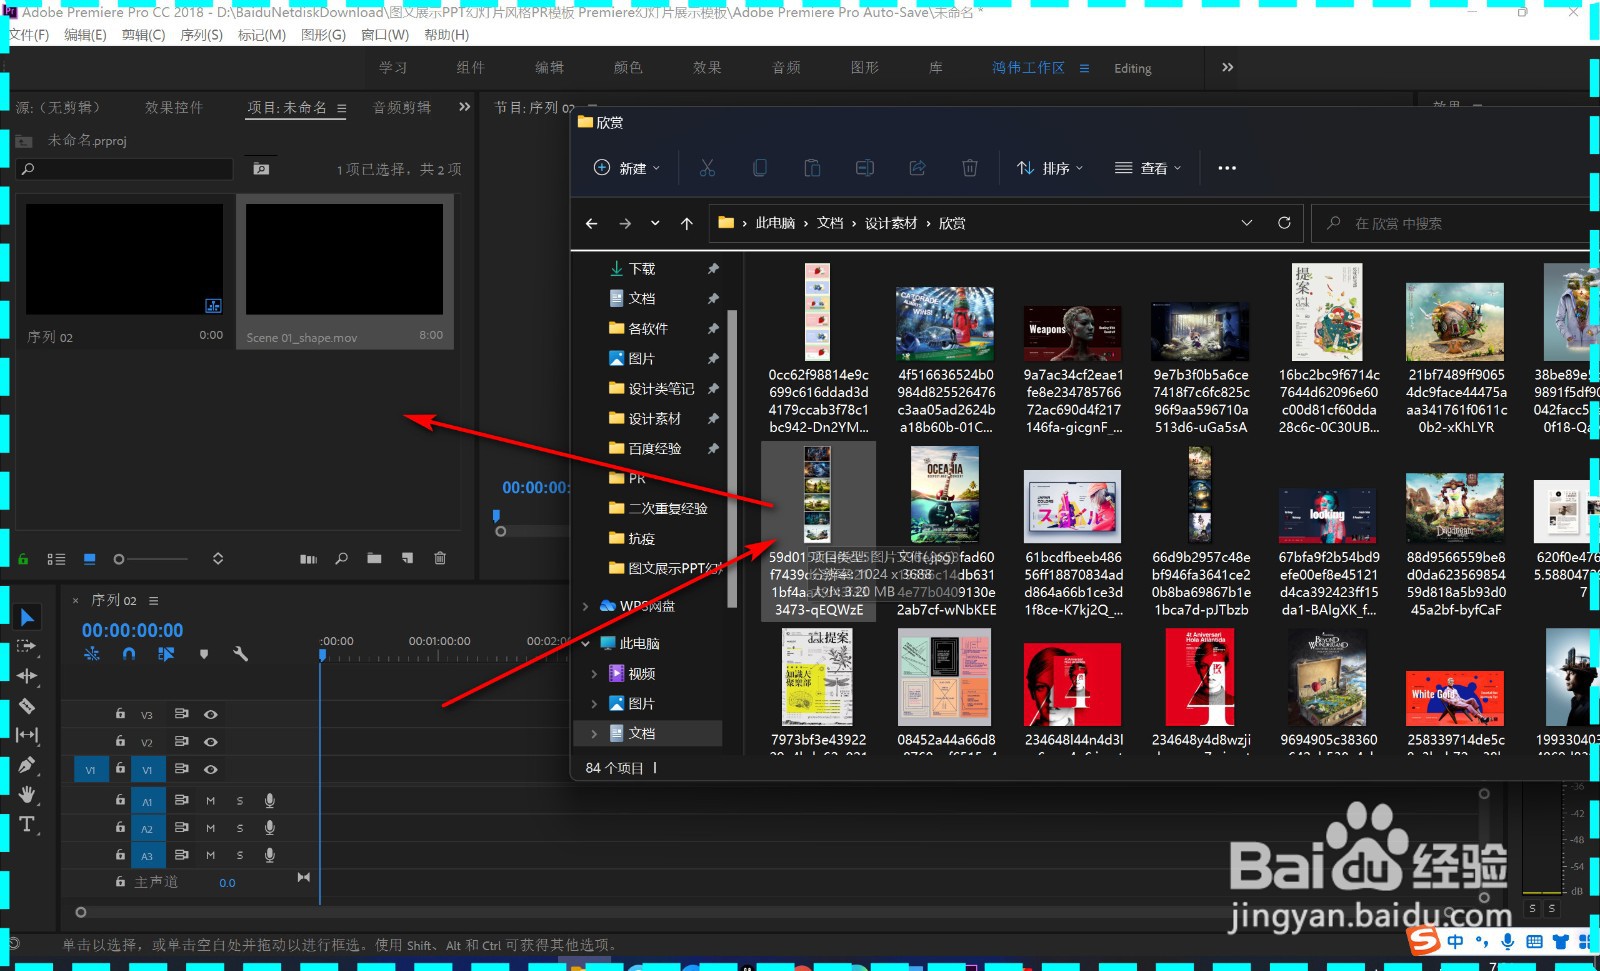Select the Scene 01_shape.mov thumbnail

tap(344, 260)
